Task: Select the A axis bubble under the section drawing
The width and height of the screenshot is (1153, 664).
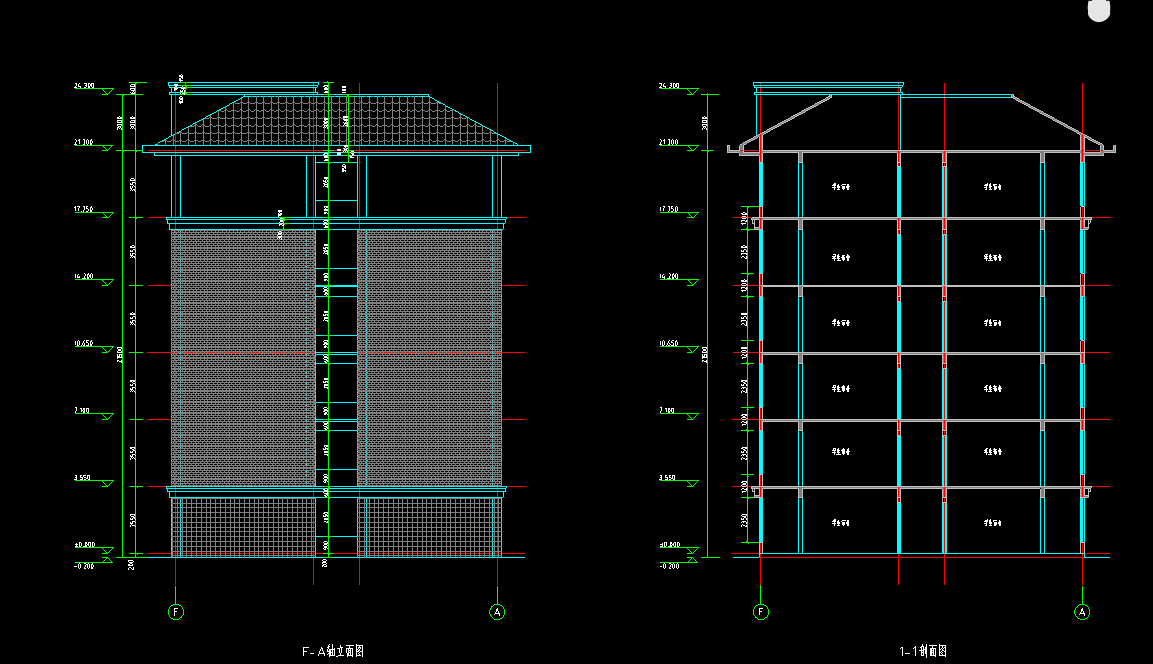Action: [x=1082, y=611]
